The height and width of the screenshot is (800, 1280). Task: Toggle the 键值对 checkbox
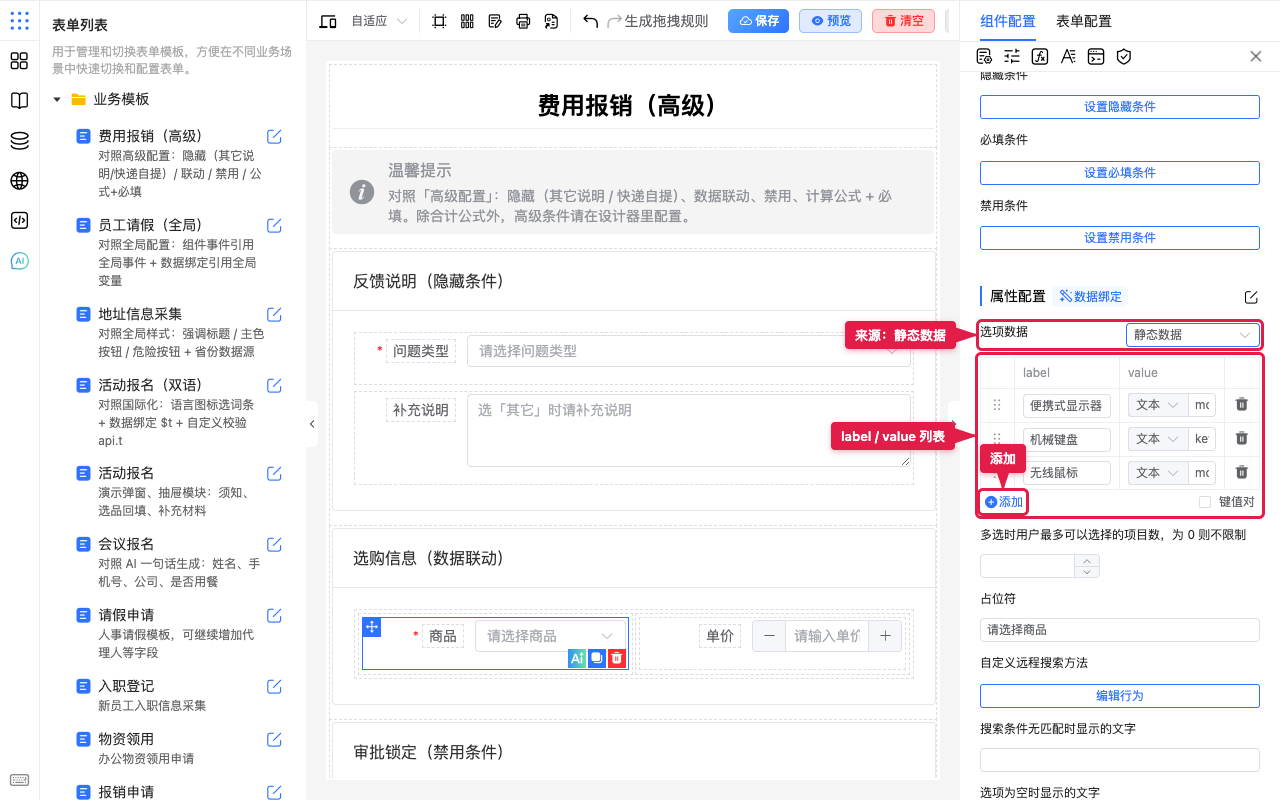pos(1205,502)
